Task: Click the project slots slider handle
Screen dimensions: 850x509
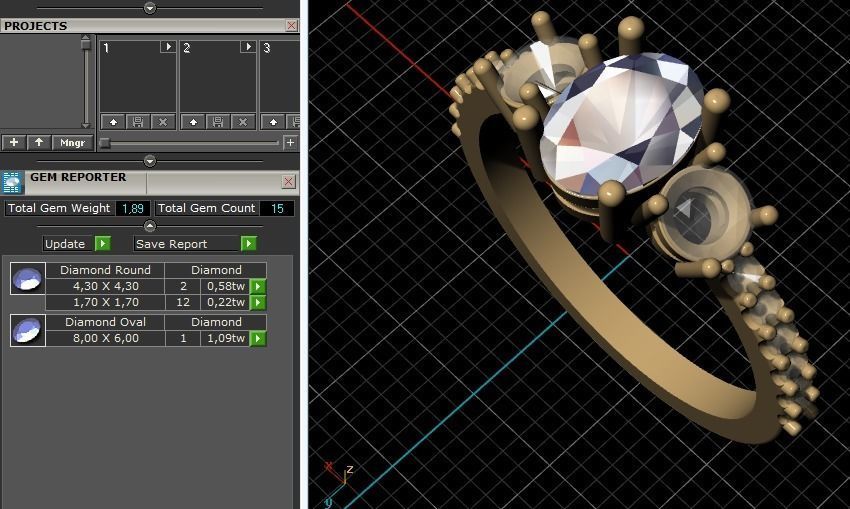Action: point(105,143)
